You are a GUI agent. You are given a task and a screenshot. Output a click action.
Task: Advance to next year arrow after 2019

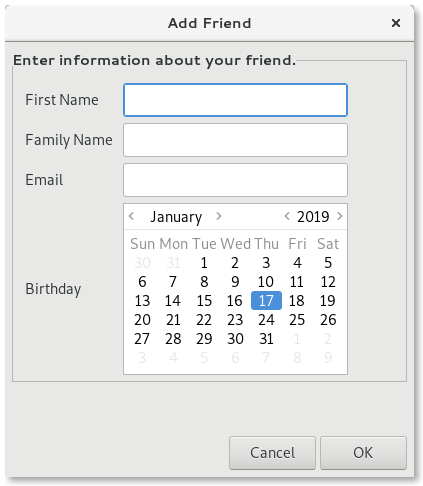340,216
